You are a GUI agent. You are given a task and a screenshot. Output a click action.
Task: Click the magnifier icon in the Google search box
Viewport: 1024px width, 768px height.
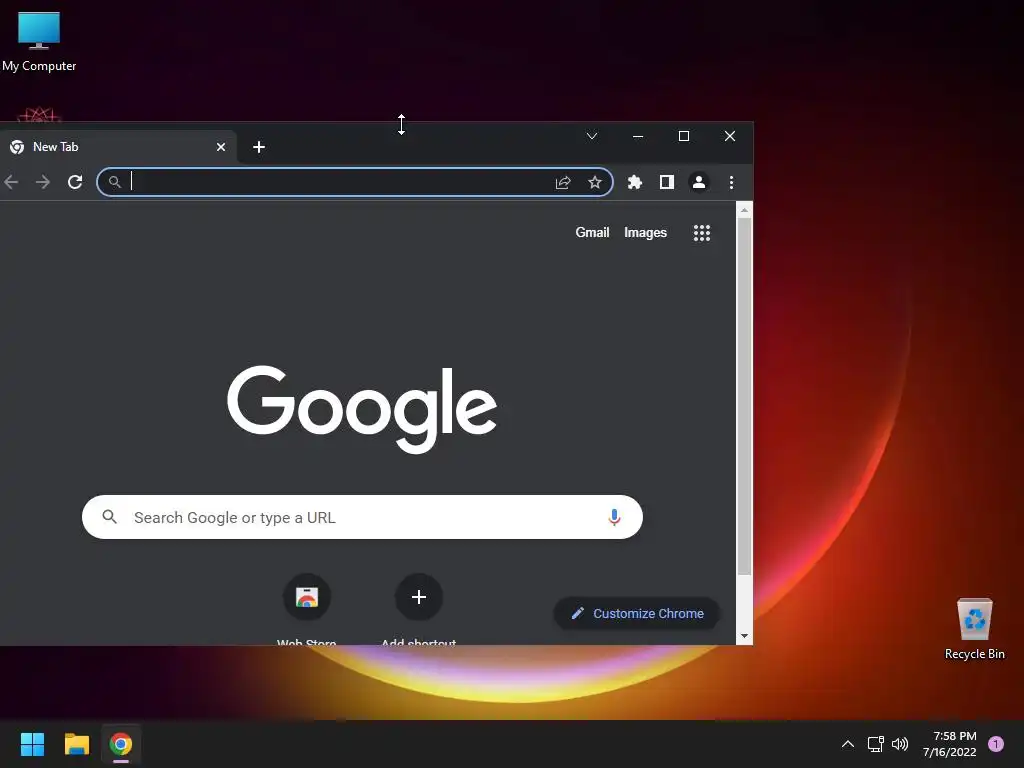(110, 517)
